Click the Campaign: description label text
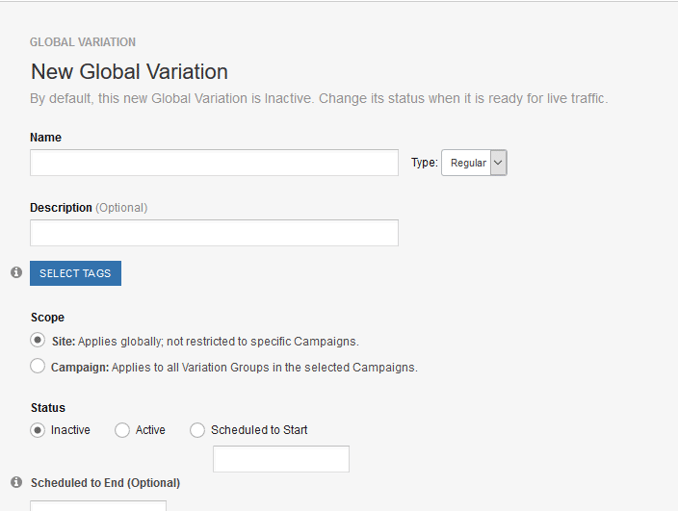678x511 pixels. (x=234, y=367)
